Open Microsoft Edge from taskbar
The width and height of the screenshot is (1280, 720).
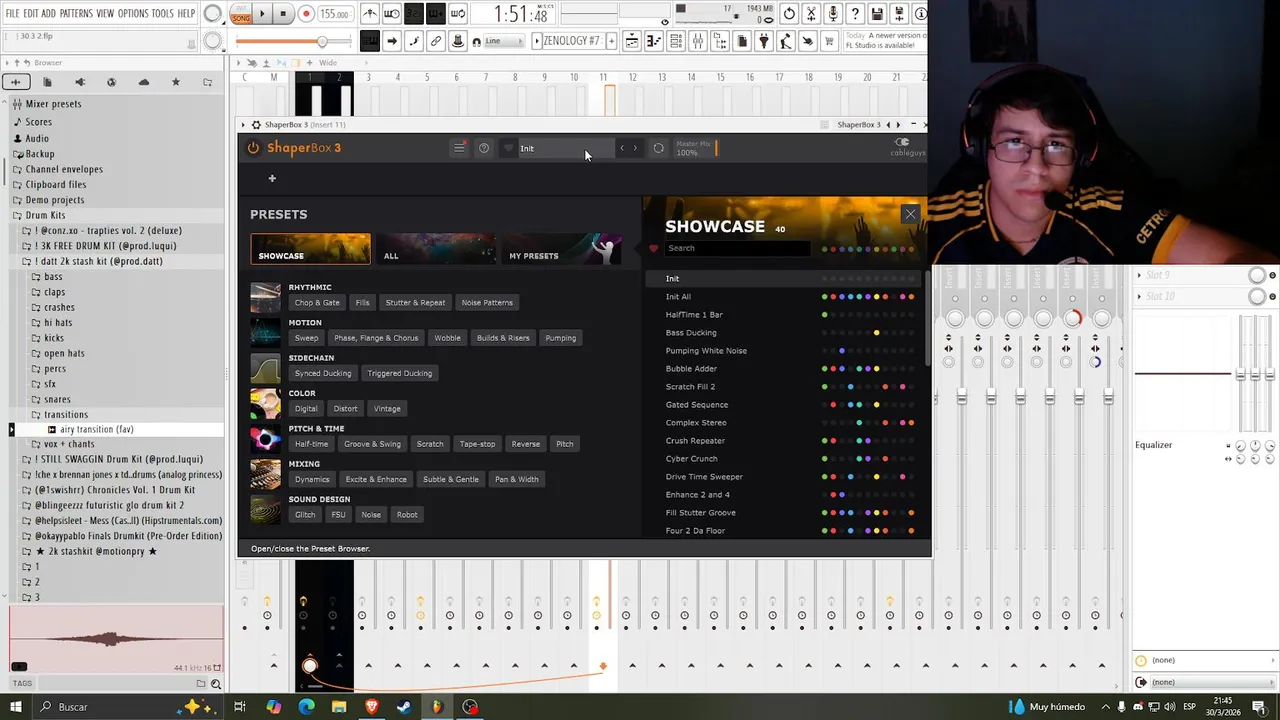click(x=306, y=707)
